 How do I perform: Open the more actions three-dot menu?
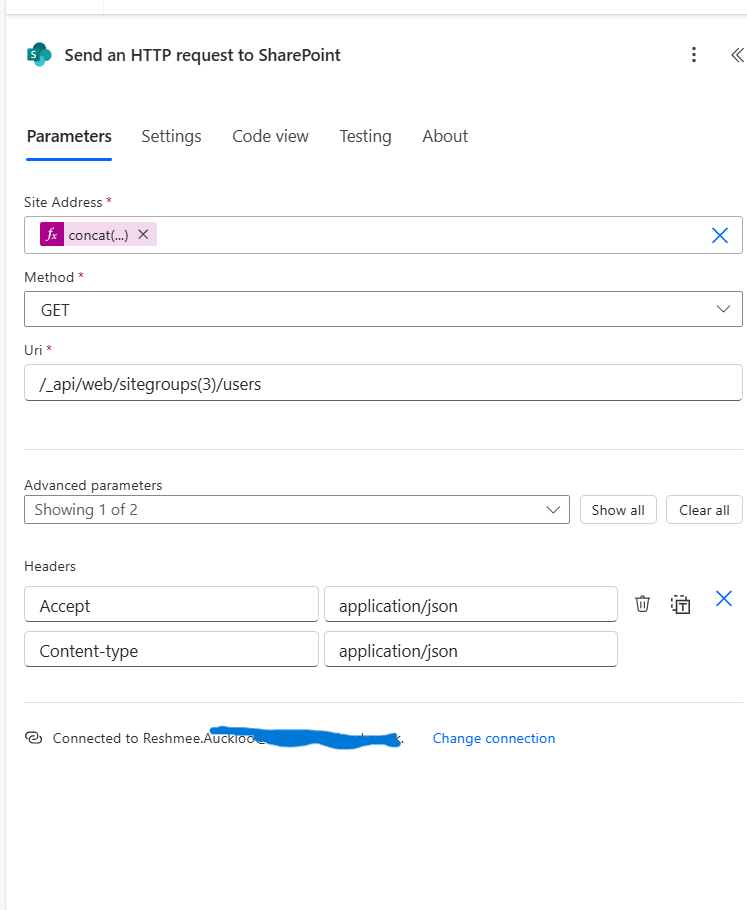694,55
